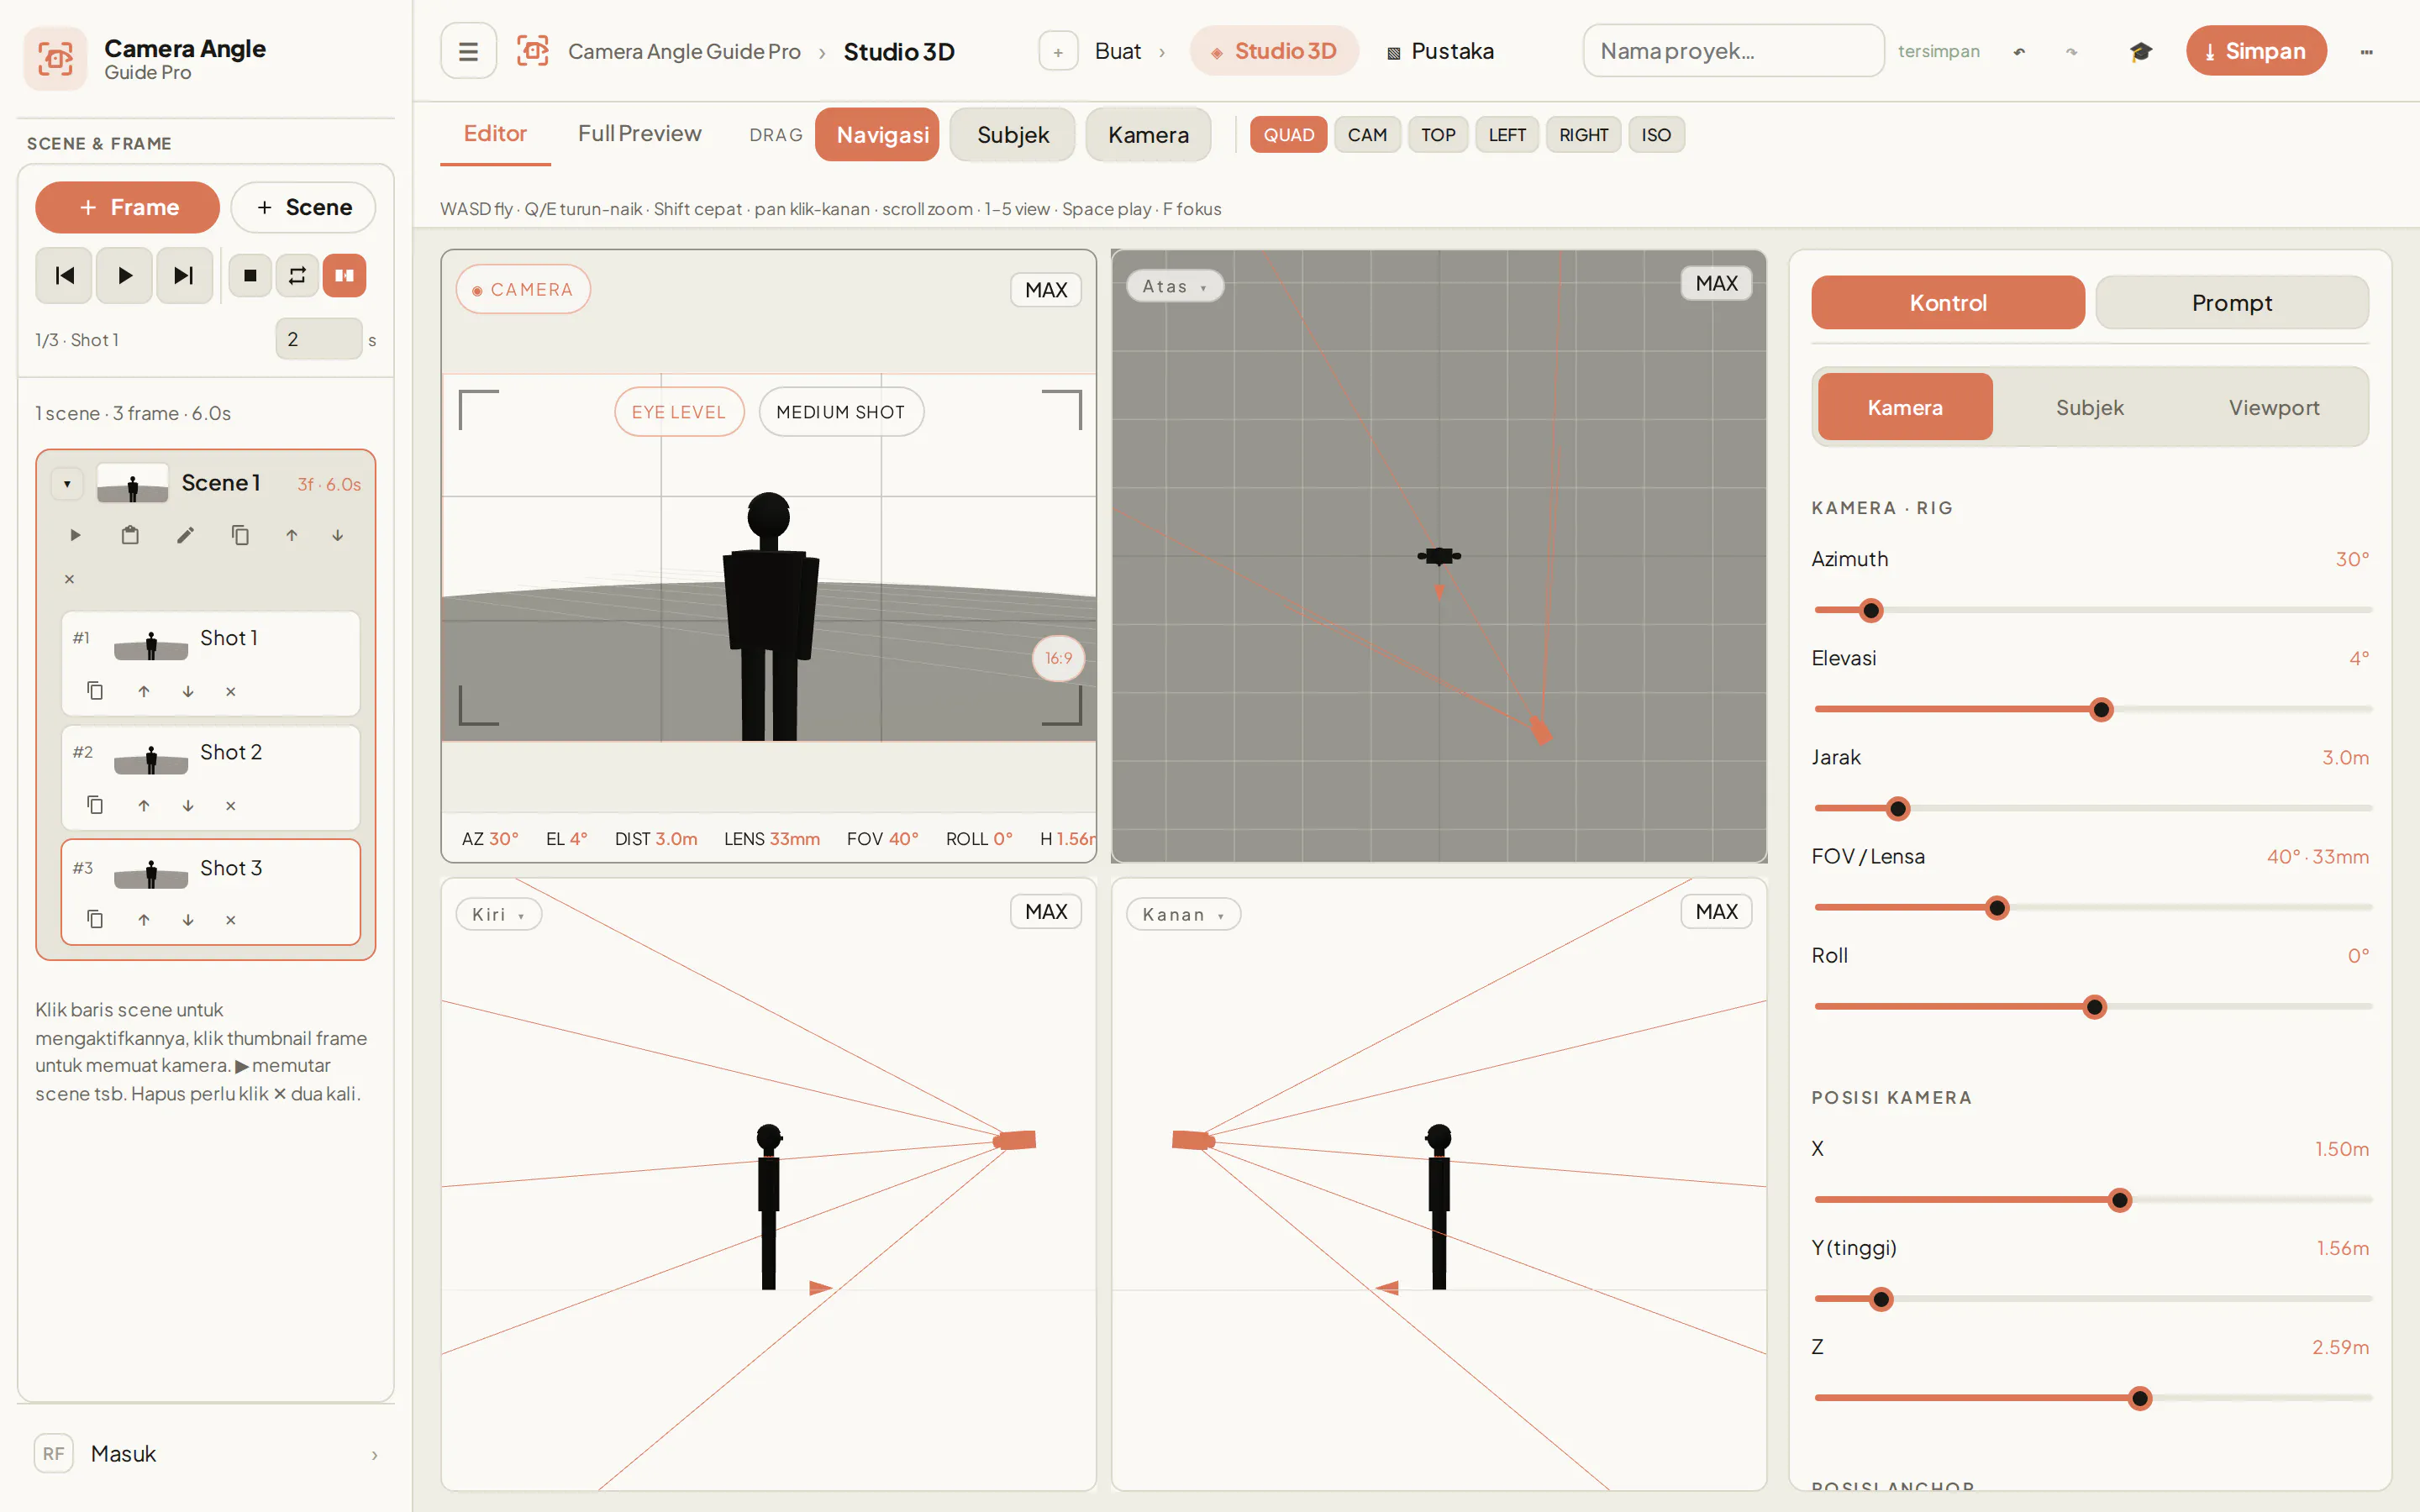Delete Shot 2

click(231, 805)
